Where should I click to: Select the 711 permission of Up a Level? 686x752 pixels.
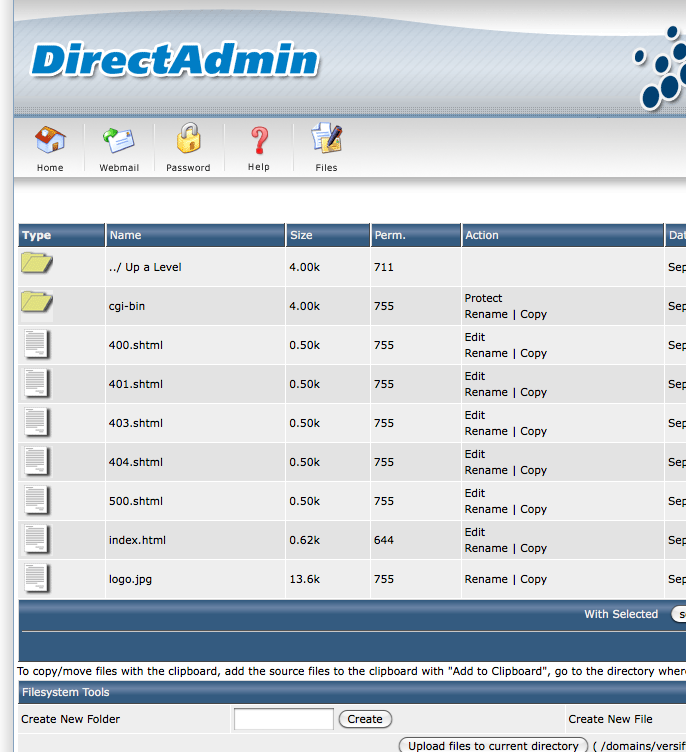(384, 267)
